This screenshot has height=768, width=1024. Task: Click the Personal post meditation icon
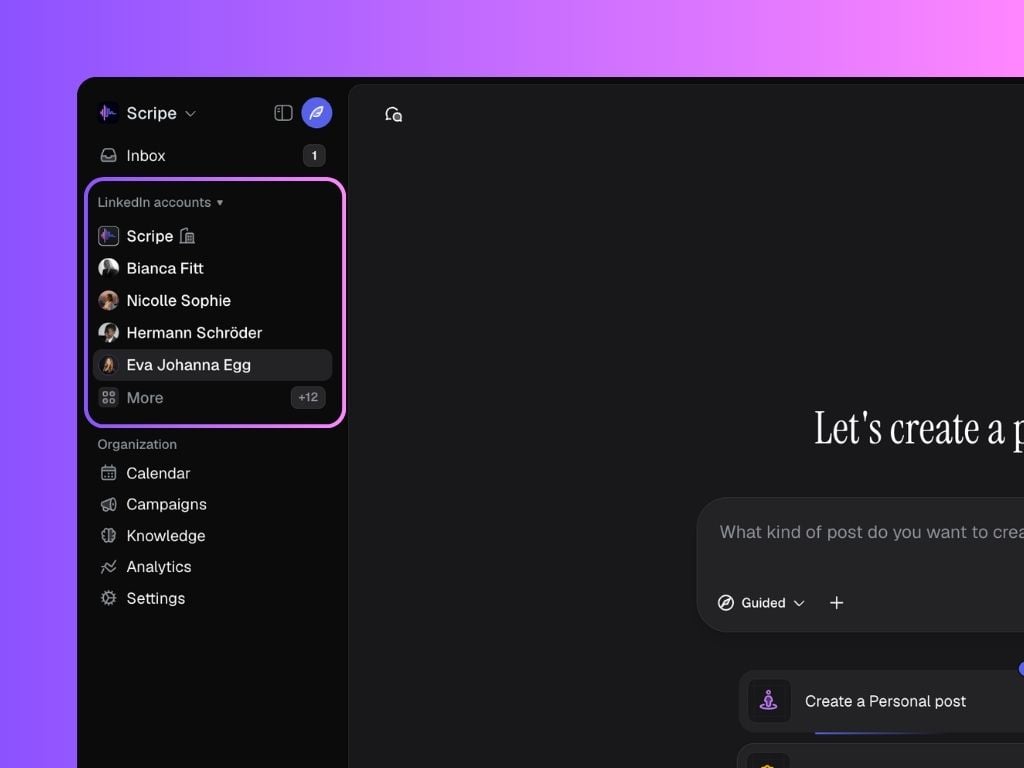click(x=769, y=701)
